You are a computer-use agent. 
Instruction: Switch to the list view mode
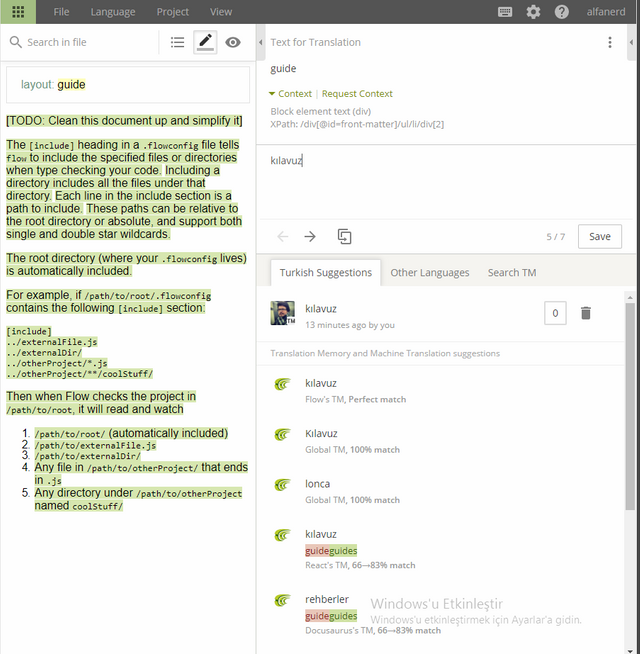coord(177,42)
